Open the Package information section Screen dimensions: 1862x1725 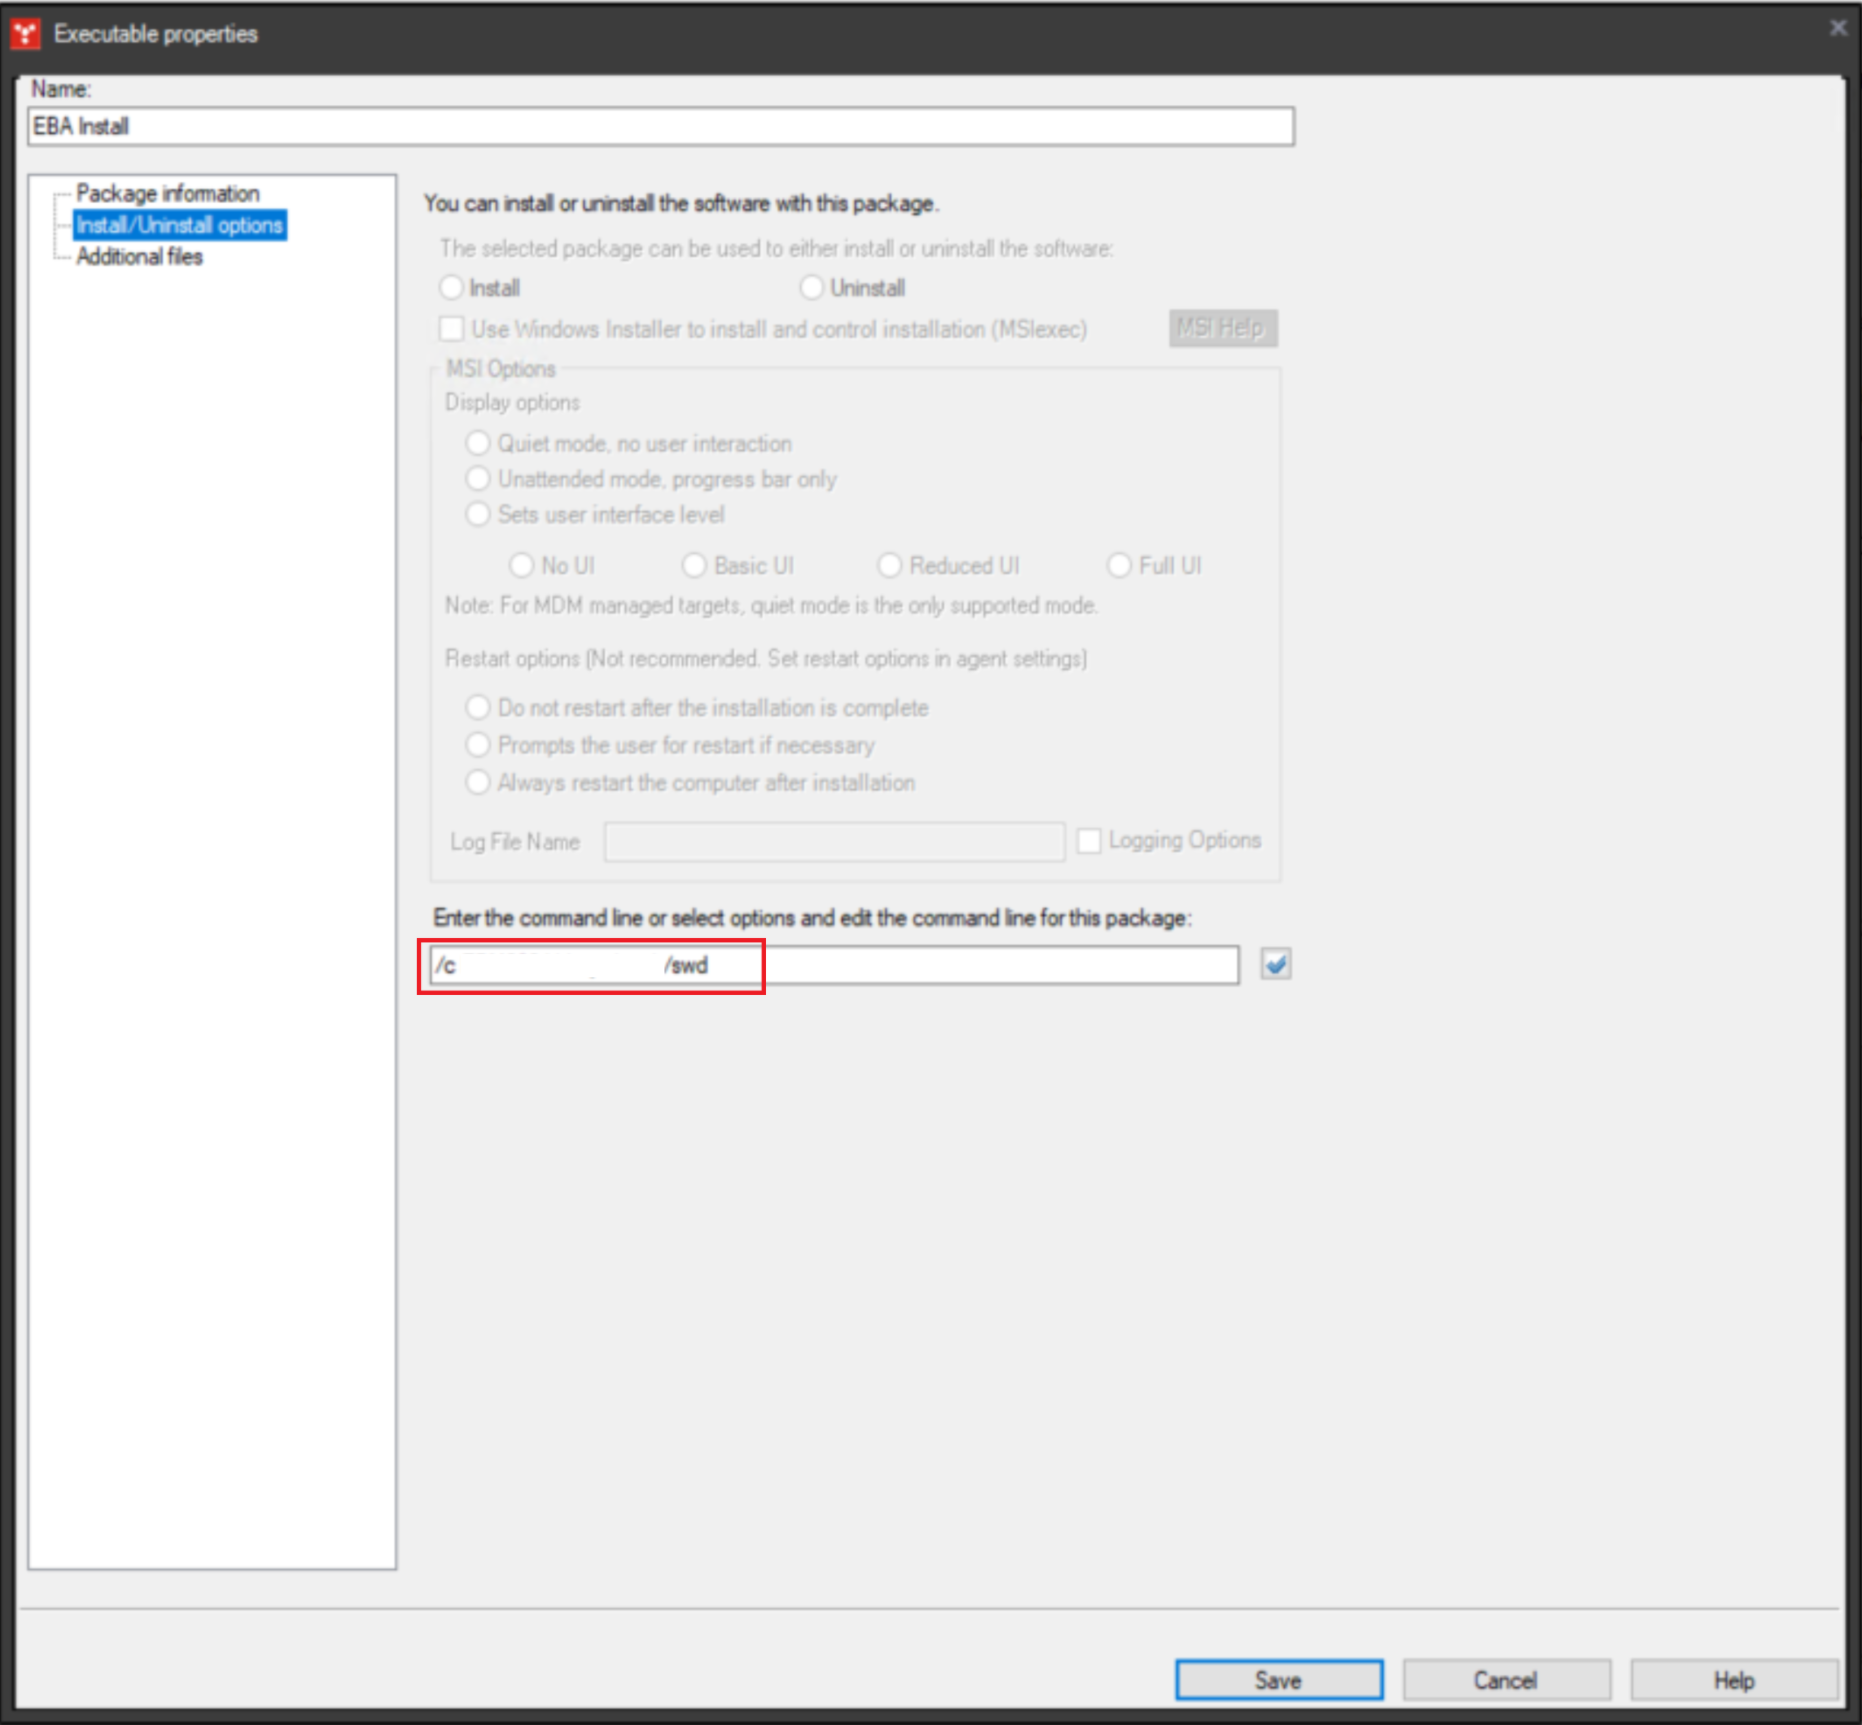click(x=168, y=193)
